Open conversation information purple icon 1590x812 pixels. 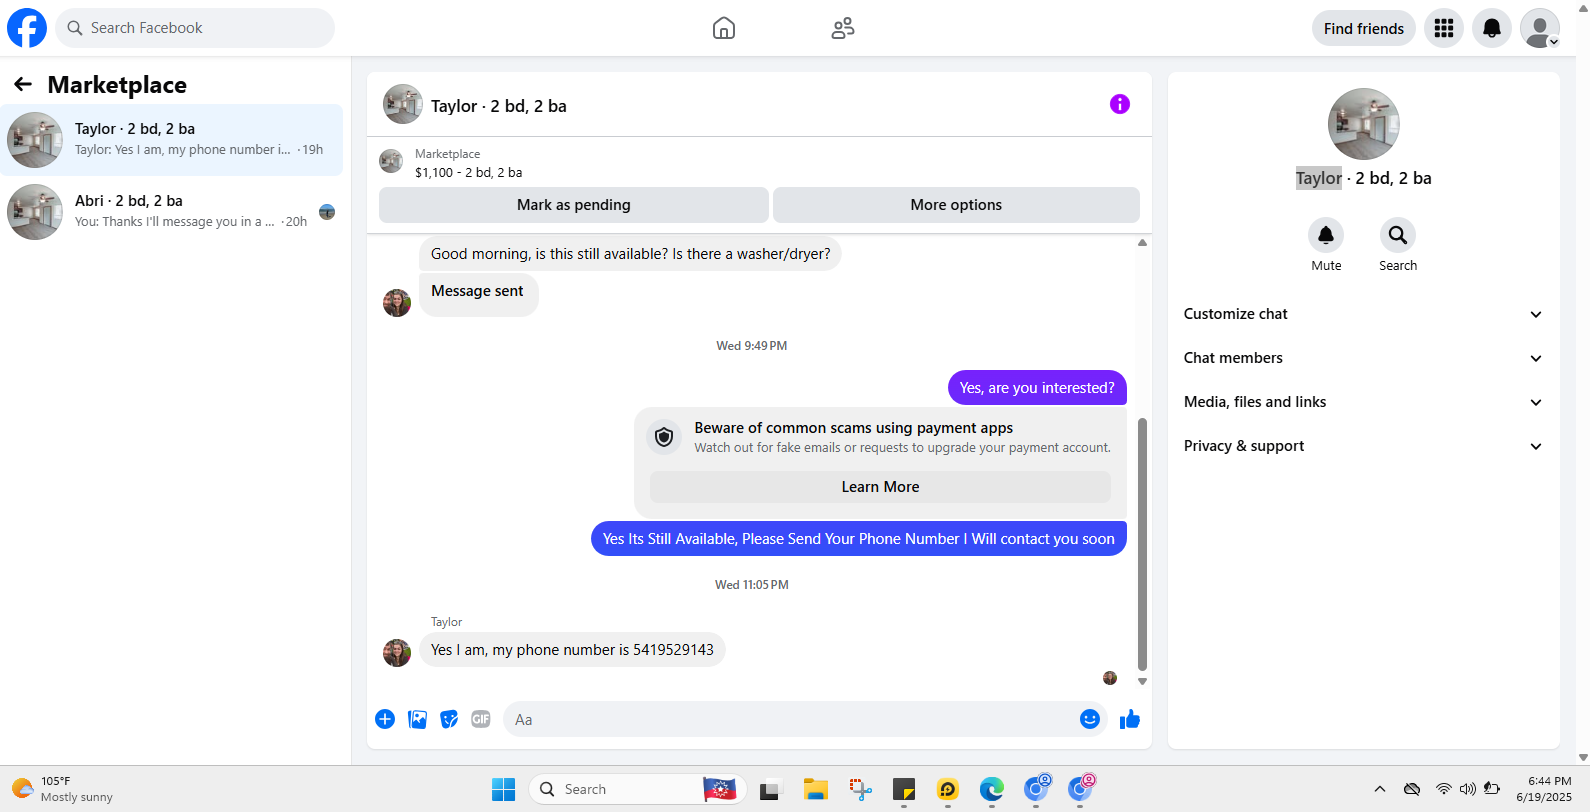click(1120, 104)
